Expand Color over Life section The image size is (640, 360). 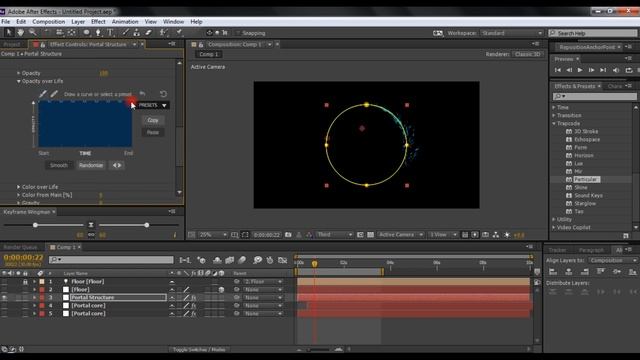coord(18,187)
